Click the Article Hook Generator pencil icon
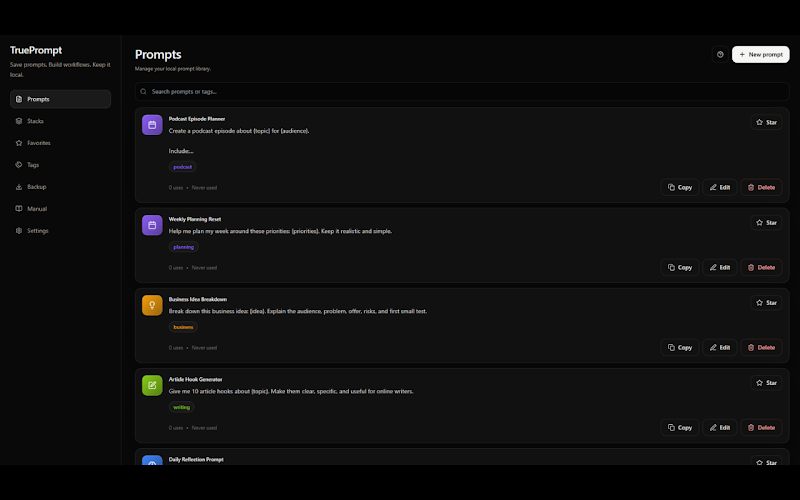This screenshot has width=800, height=500. (152, 385)
